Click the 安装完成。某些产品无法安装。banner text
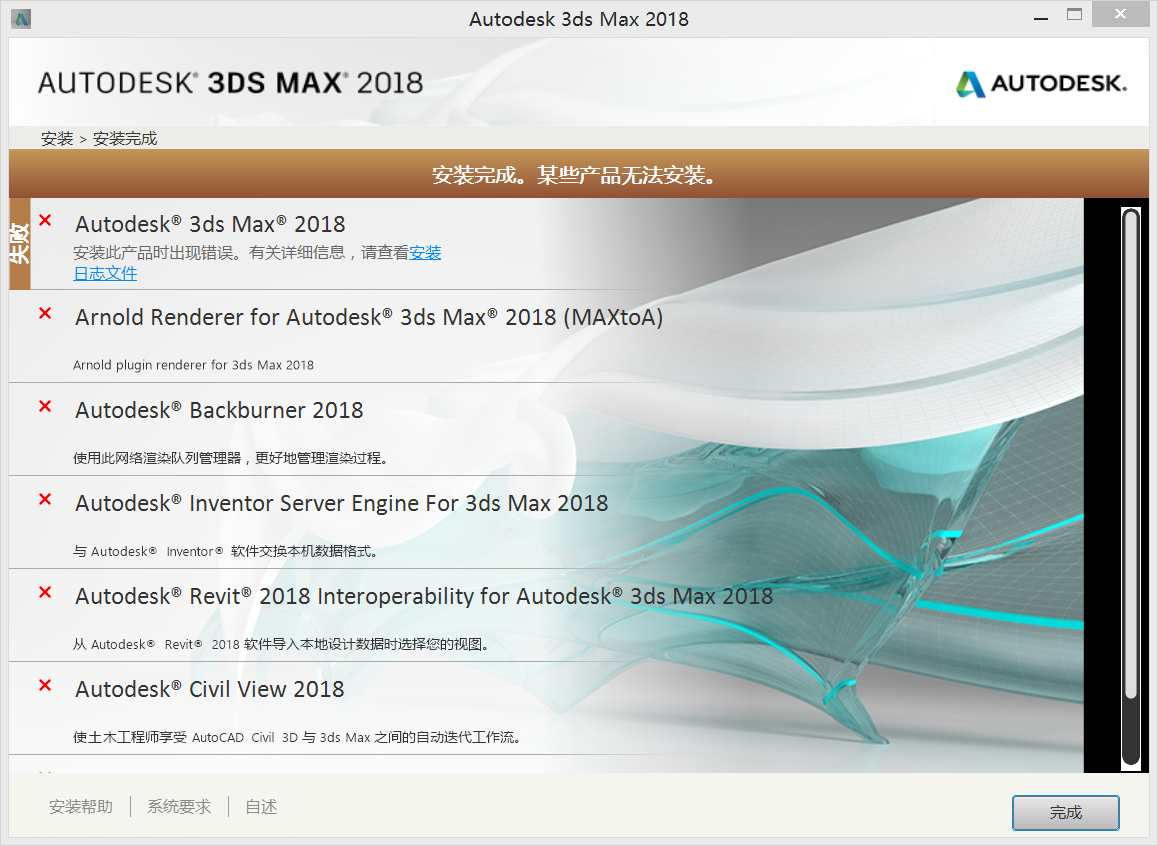The width and height of the screenshot is (1158, 846). 573,175
